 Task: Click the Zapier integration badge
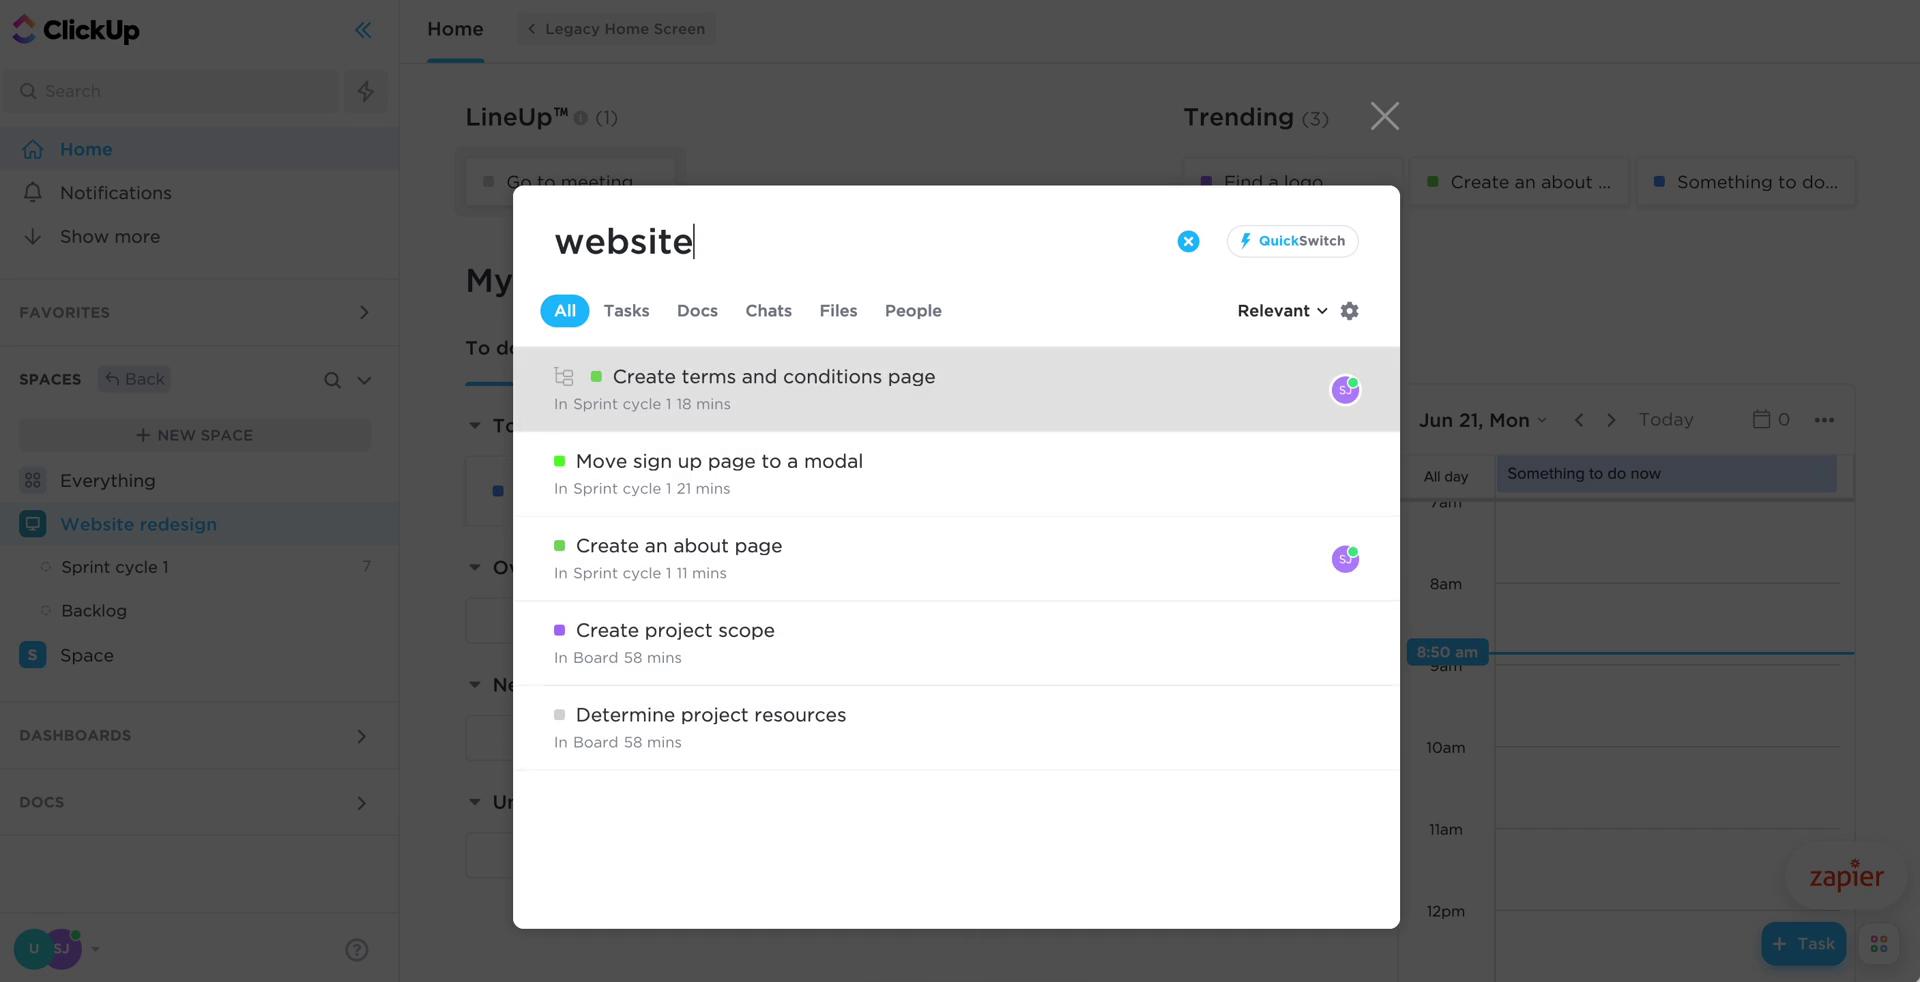(1846, 877)
